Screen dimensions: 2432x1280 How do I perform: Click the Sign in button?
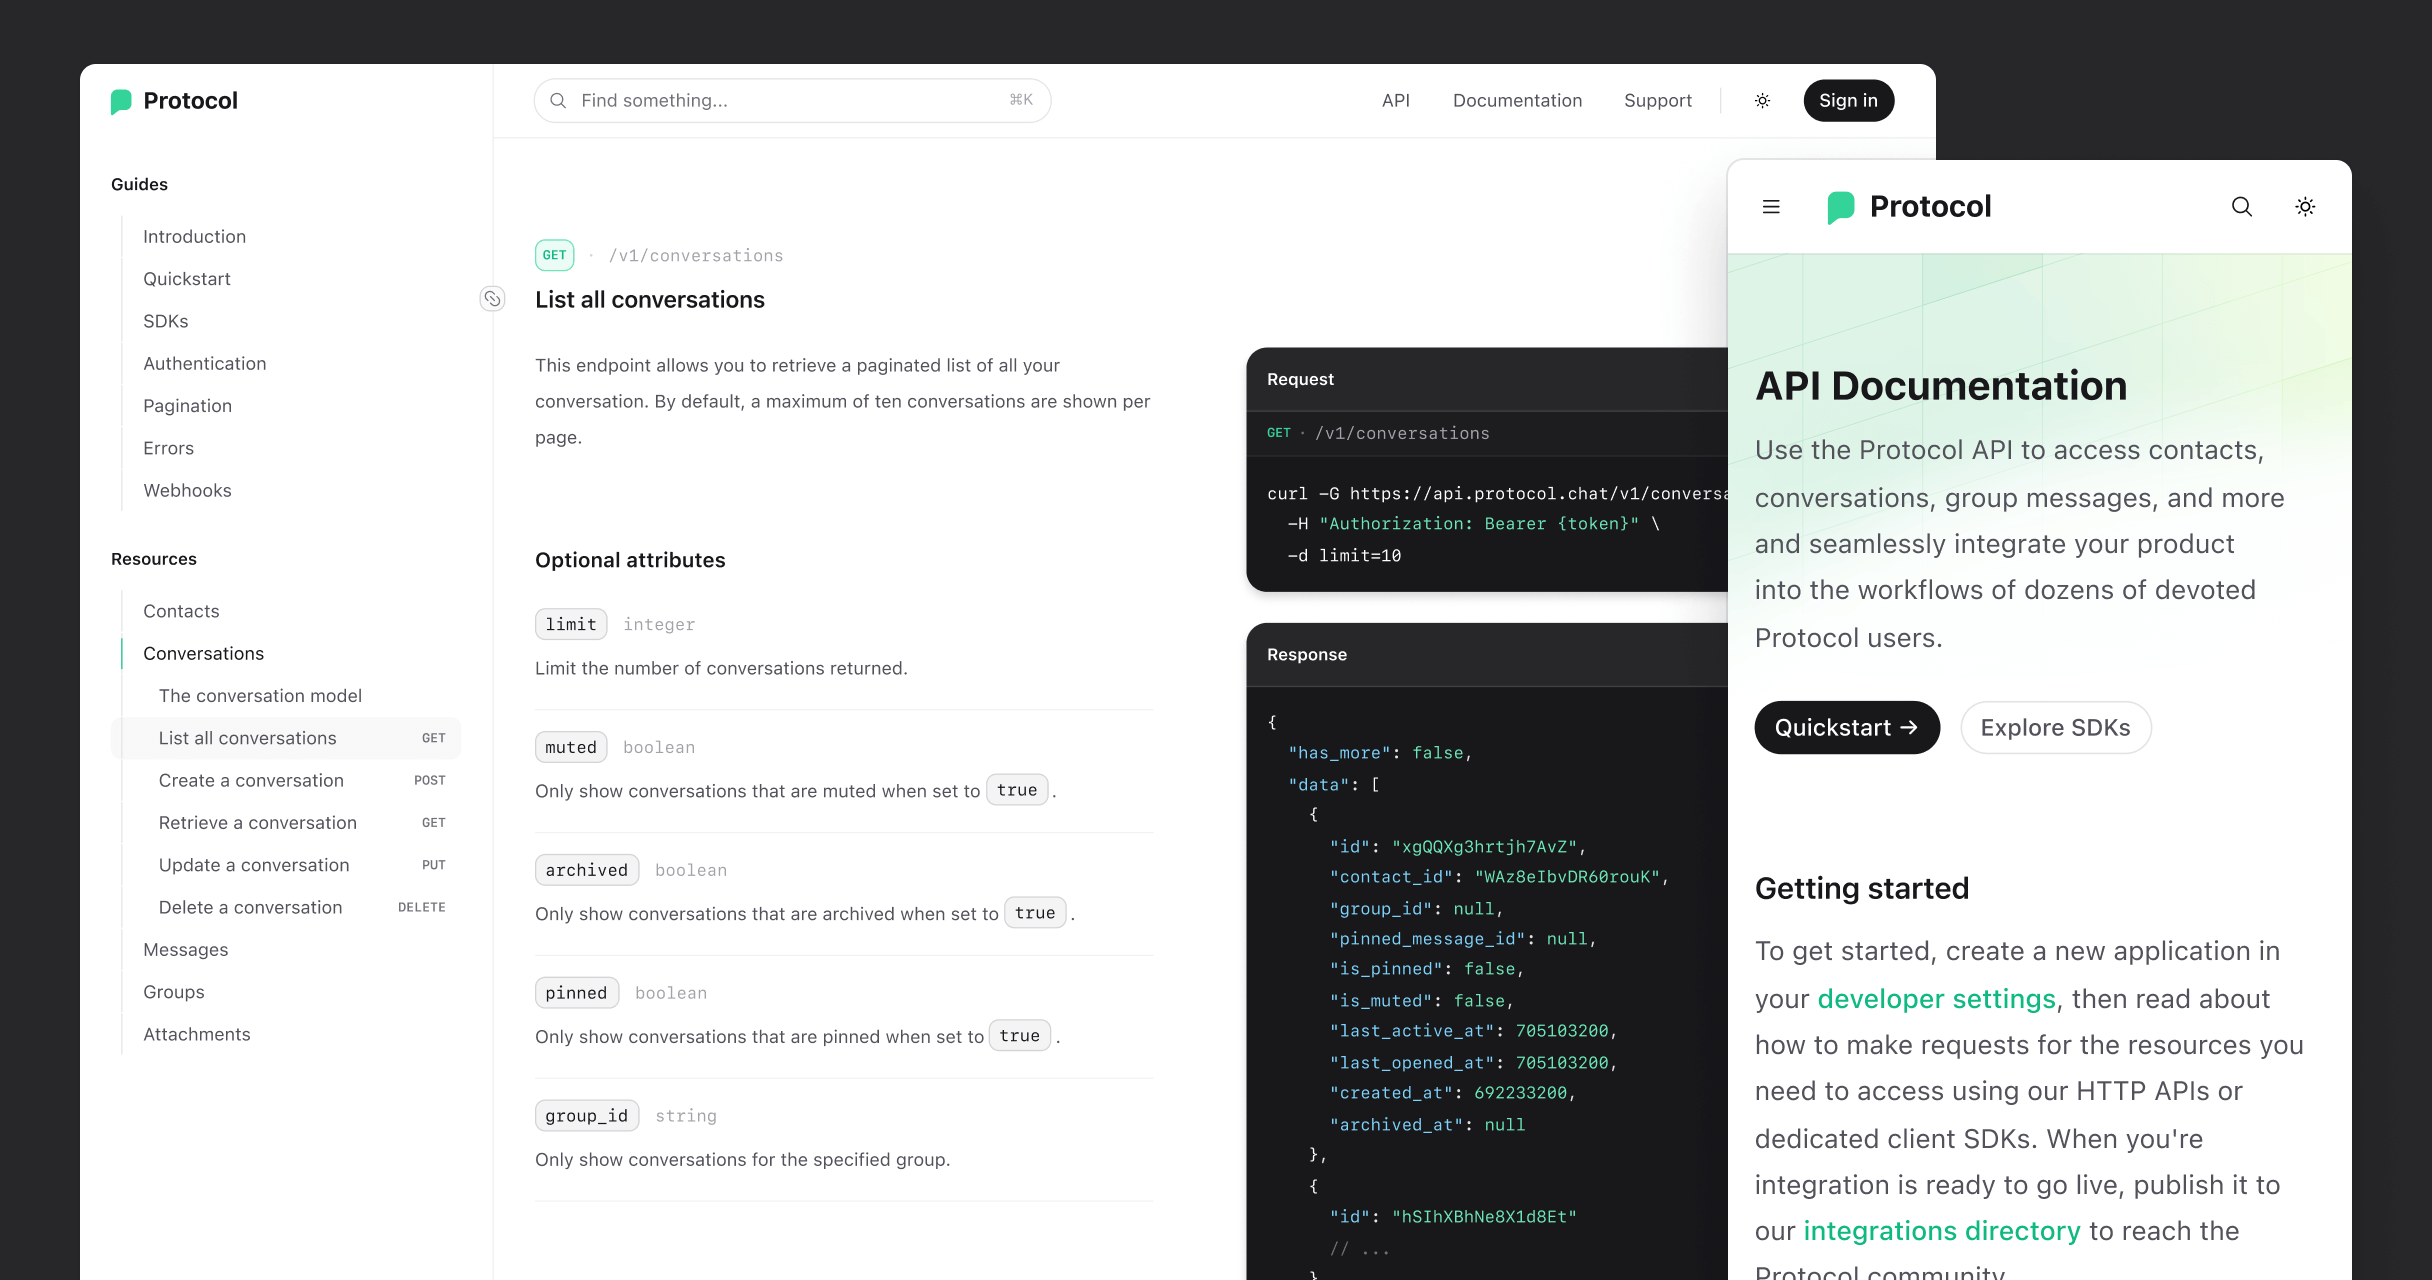[1848, 100]
